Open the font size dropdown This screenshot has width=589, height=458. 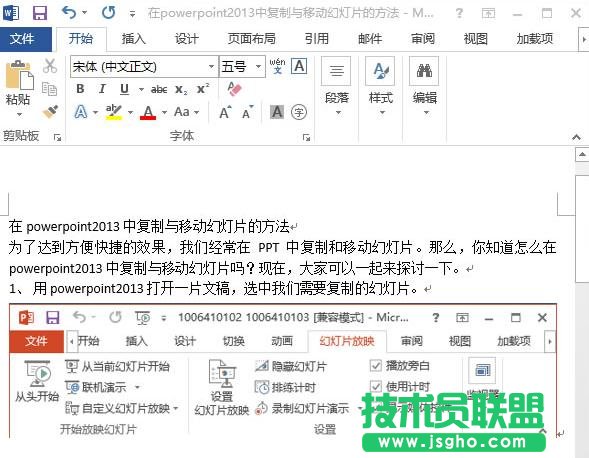click(x=258, y=67)
